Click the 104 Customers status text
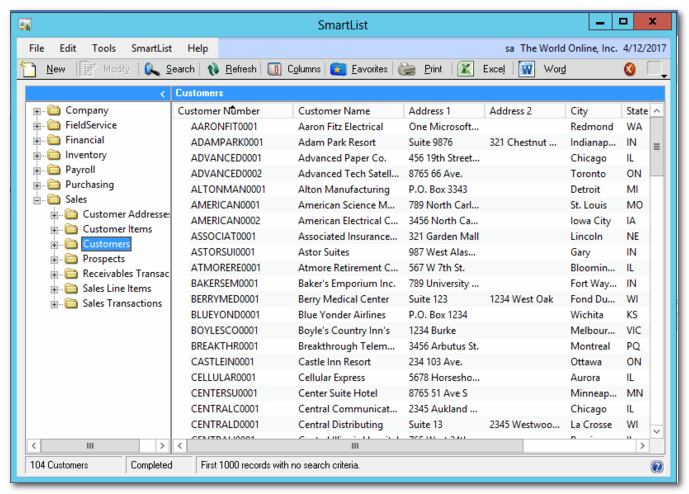This screenshot has width=689, height=494. pos(59,465)
